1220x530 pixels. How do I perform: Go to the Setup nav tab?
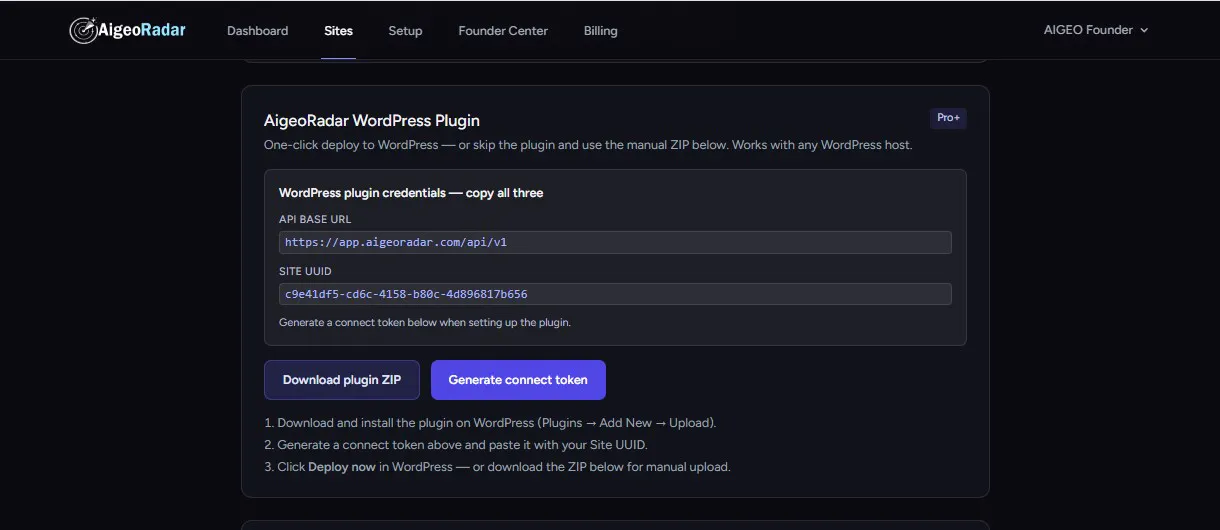[x=405, y=31]
